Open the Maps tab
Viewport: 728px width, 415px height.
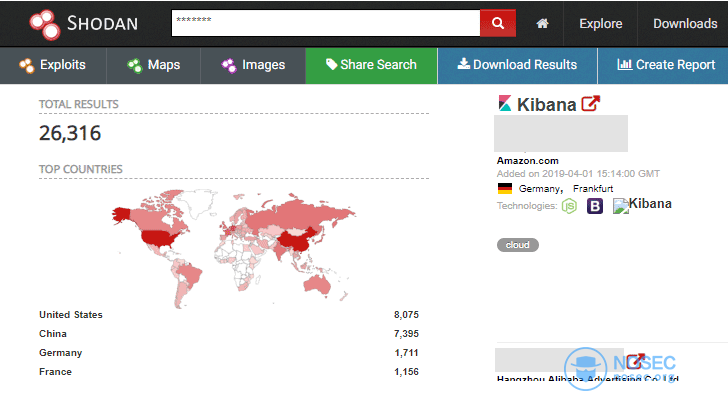(x=154, y=65)
